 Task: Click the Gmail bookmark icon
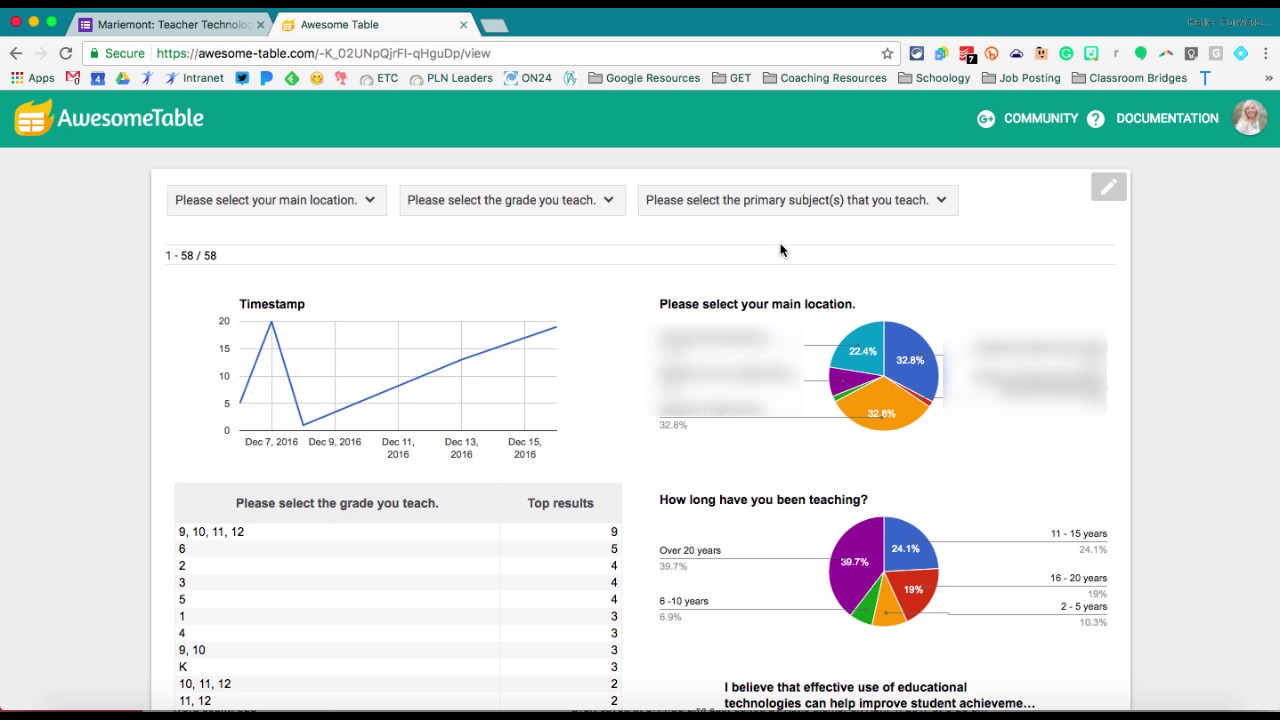(x=73, y=78)
